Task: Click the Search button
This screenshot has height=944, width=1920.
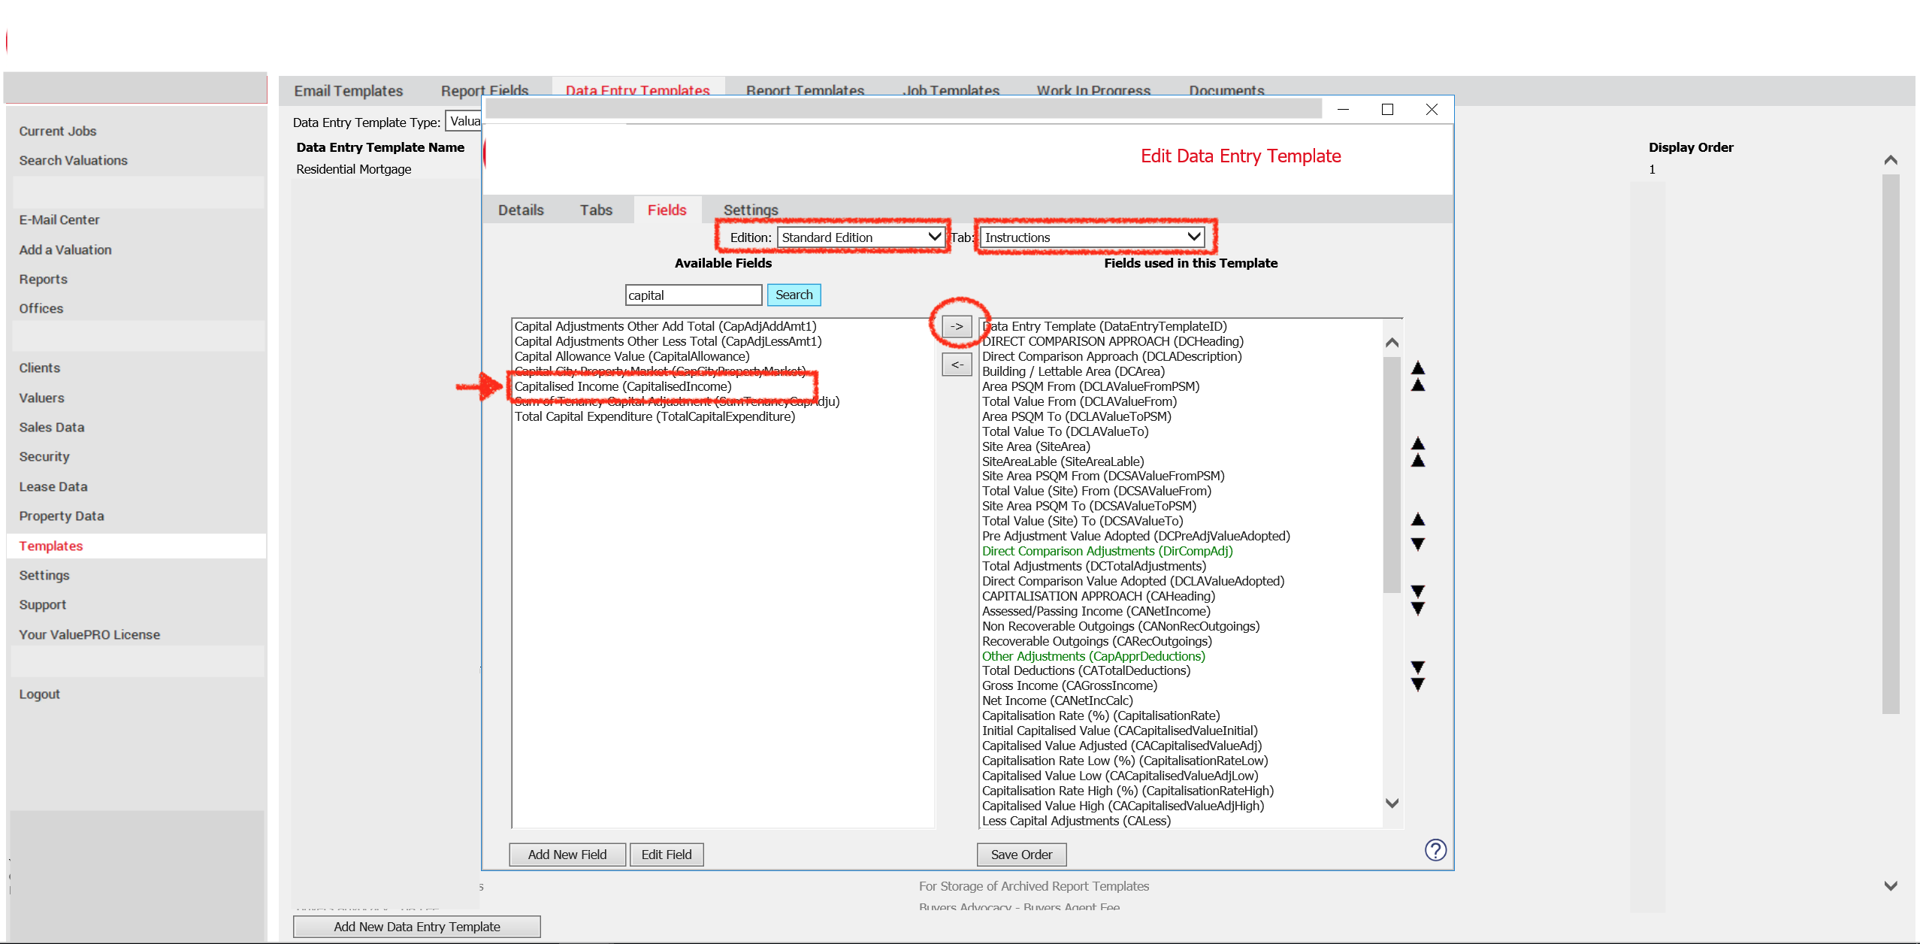Action: pyautogui.click(x=794, y=295)
